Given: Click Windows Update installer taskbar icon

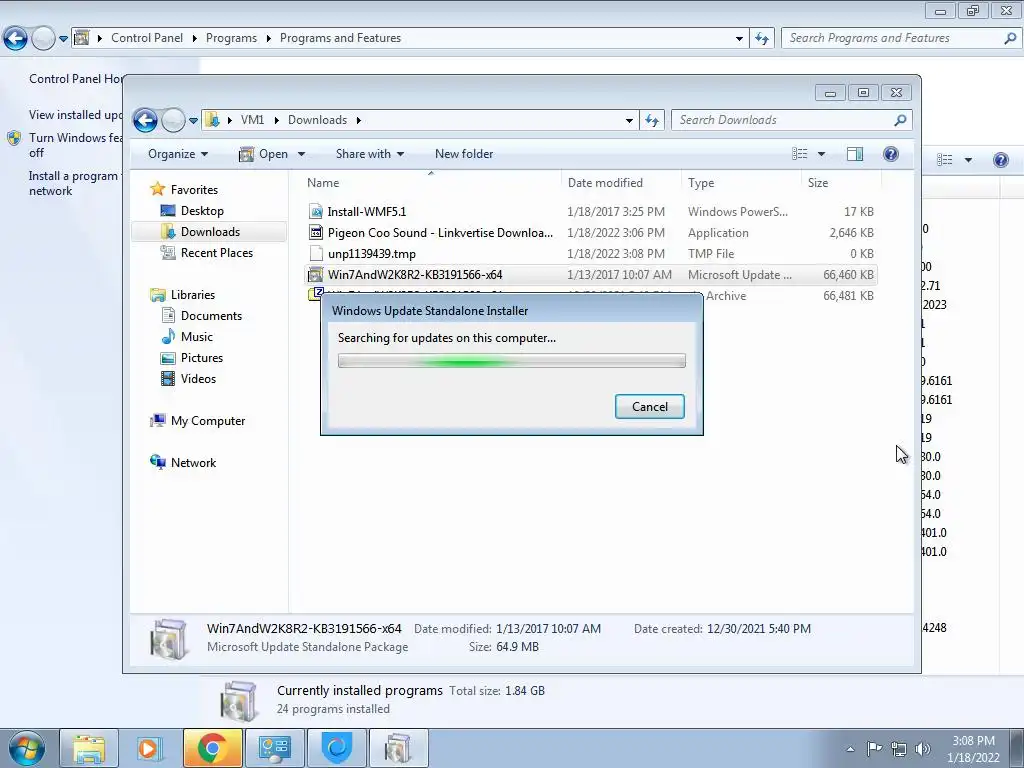Looking at the screenshot, I should (398, 748).
